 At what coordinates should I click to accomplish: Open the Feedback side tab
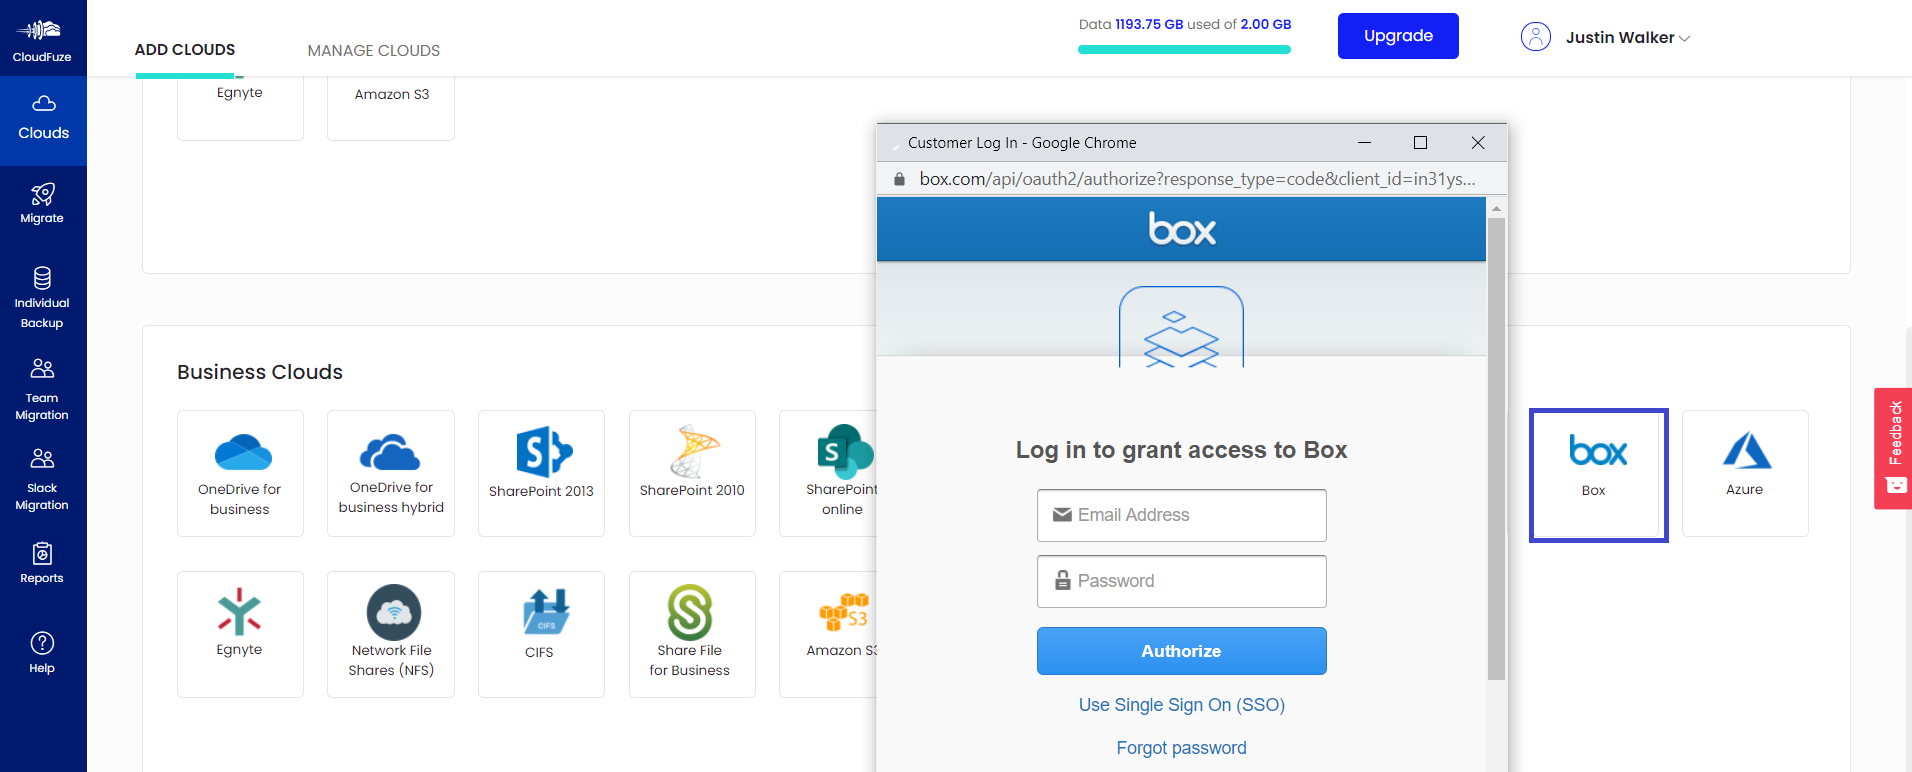tap(1893, 448)
